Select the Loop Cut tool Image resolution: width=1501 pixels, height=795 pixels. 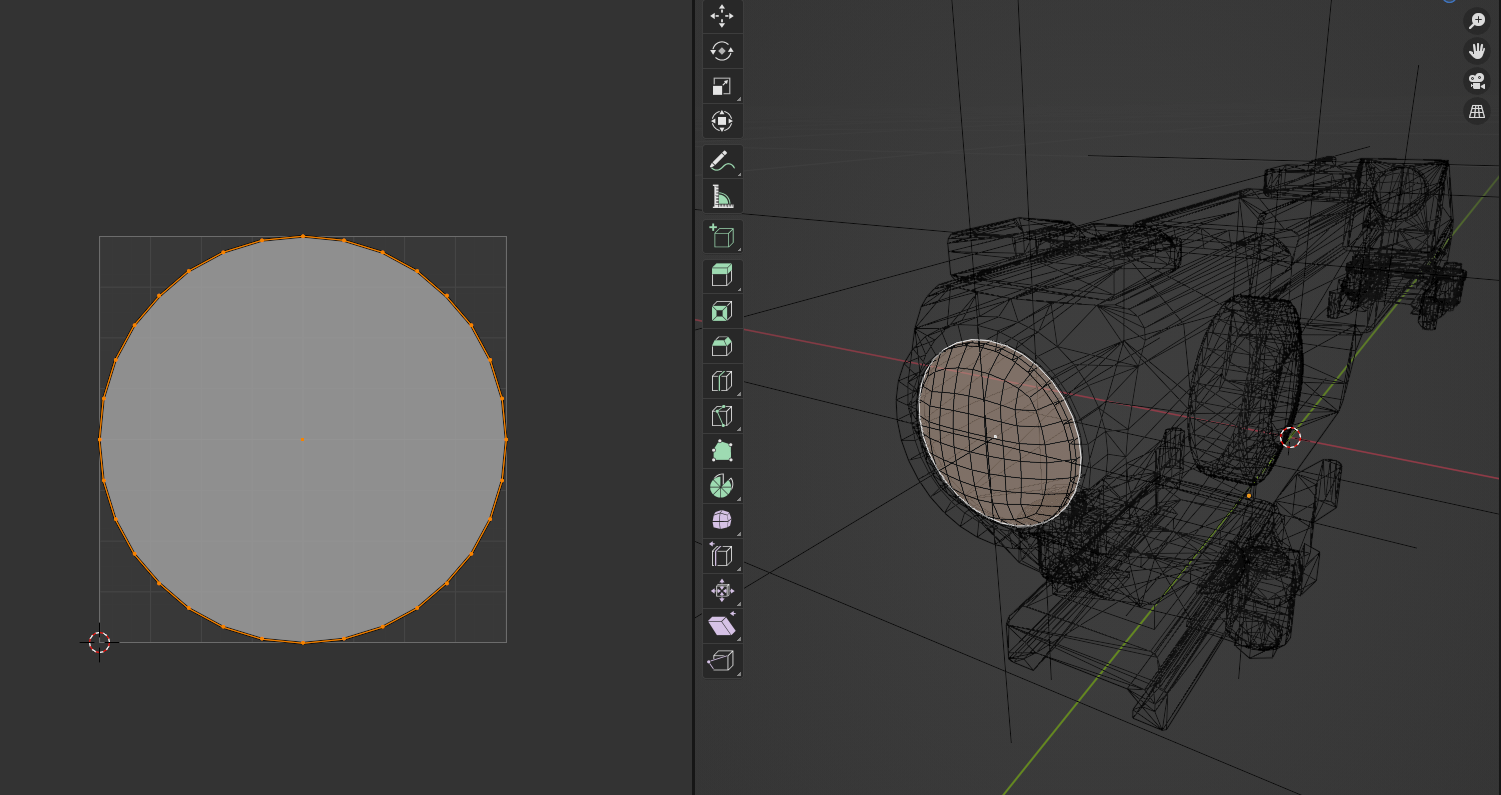[722, 382]
